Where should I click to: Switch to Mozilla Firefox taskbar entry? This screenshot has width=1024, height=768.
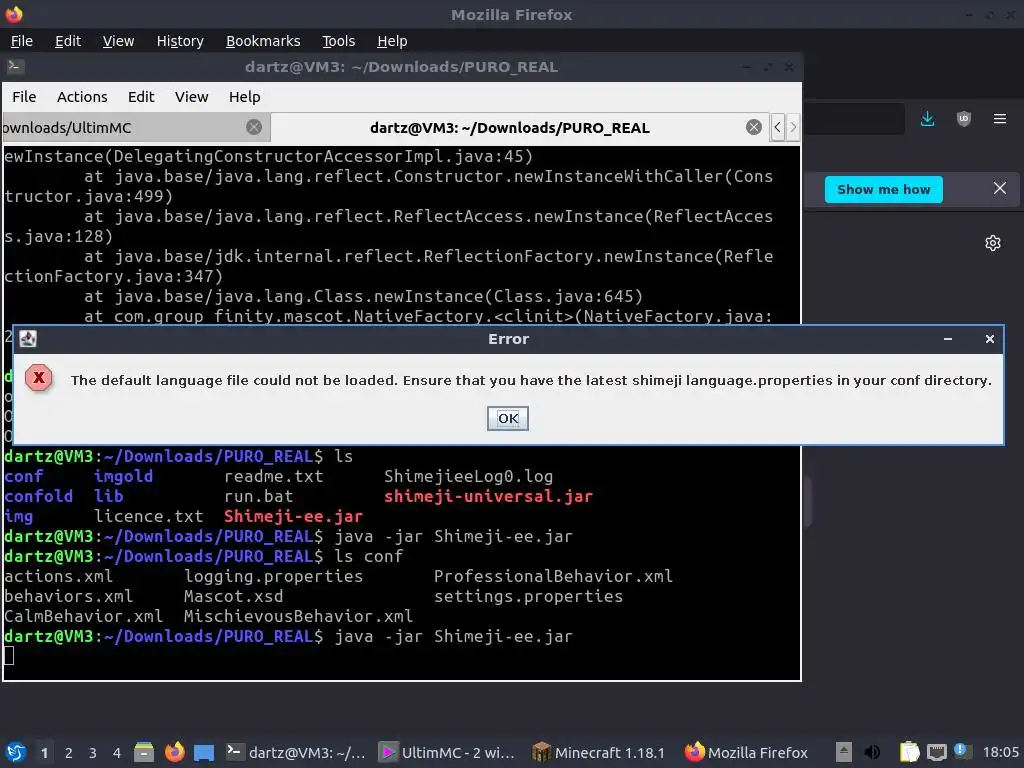pos(746,752)
